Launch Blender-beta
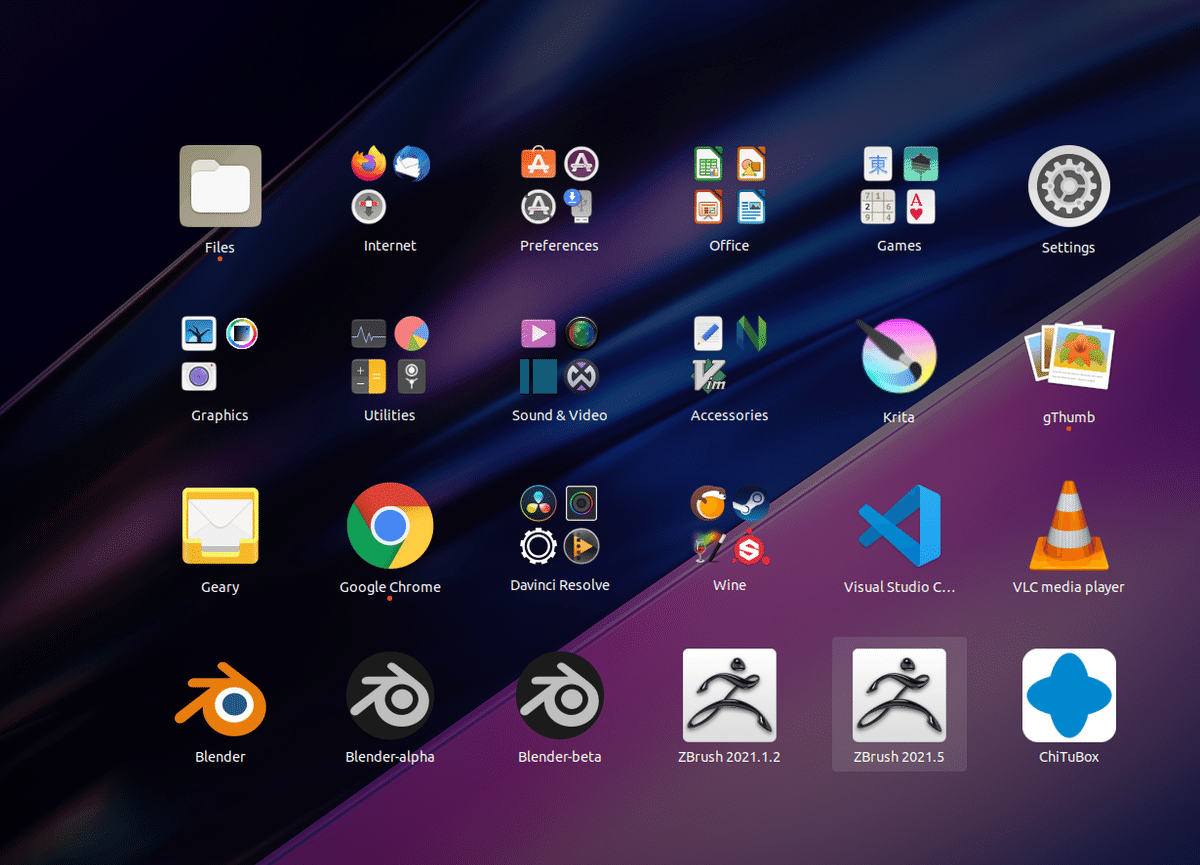Screen dimensions: 1200x865 (x=560, y=696)
